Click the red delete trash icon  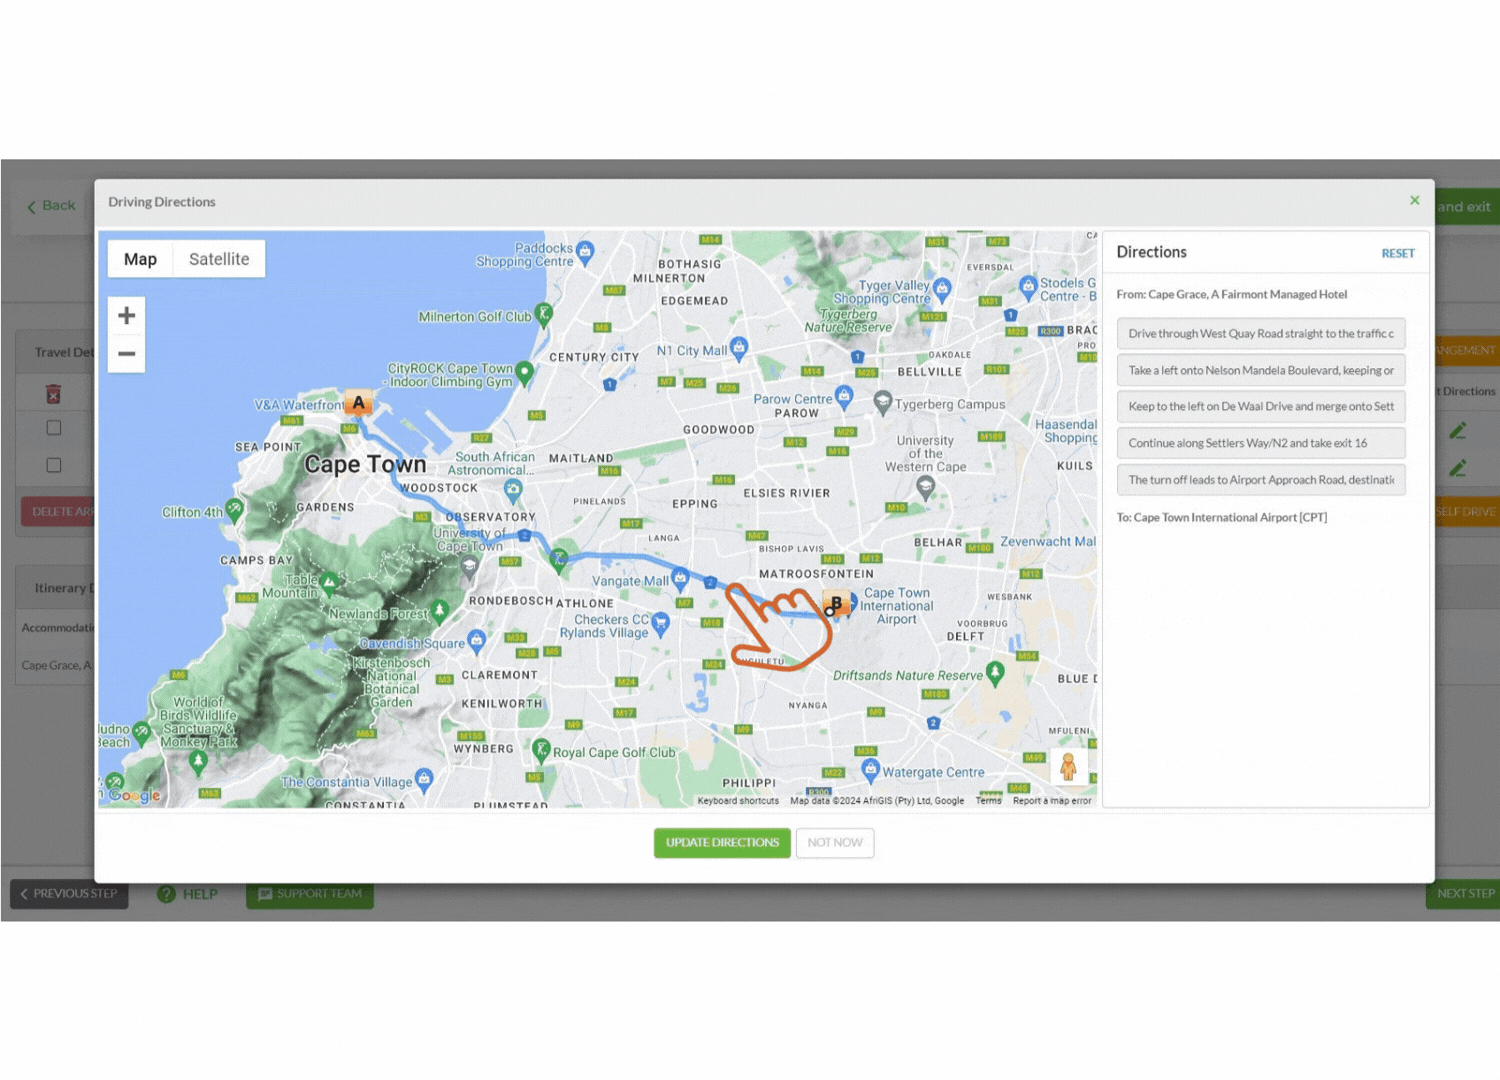(x=54, y=394)
